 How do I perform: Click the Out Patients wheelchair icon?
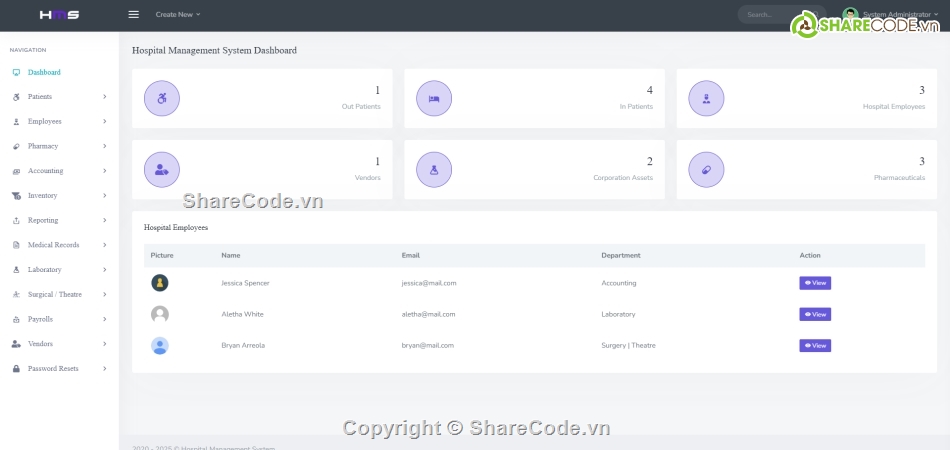[162, 98]
